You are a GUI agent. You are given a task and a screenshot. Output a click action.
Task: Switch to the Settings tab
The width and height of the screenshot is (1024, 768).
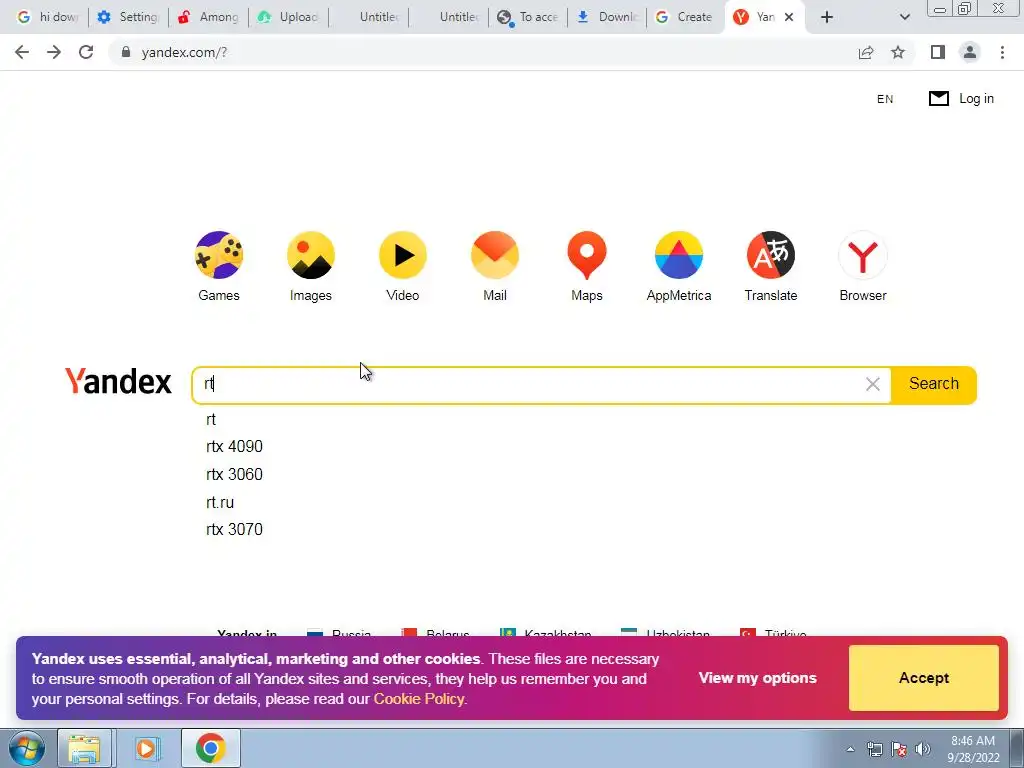(x=129, y=17)
